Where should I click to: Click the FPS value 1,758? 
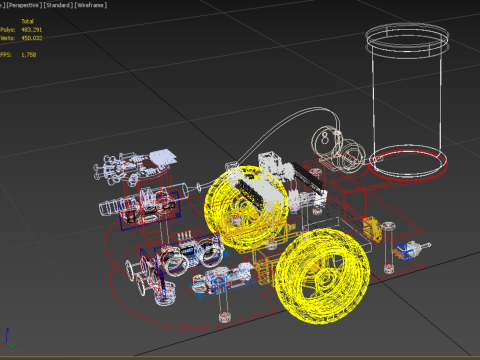click(29, 55)
